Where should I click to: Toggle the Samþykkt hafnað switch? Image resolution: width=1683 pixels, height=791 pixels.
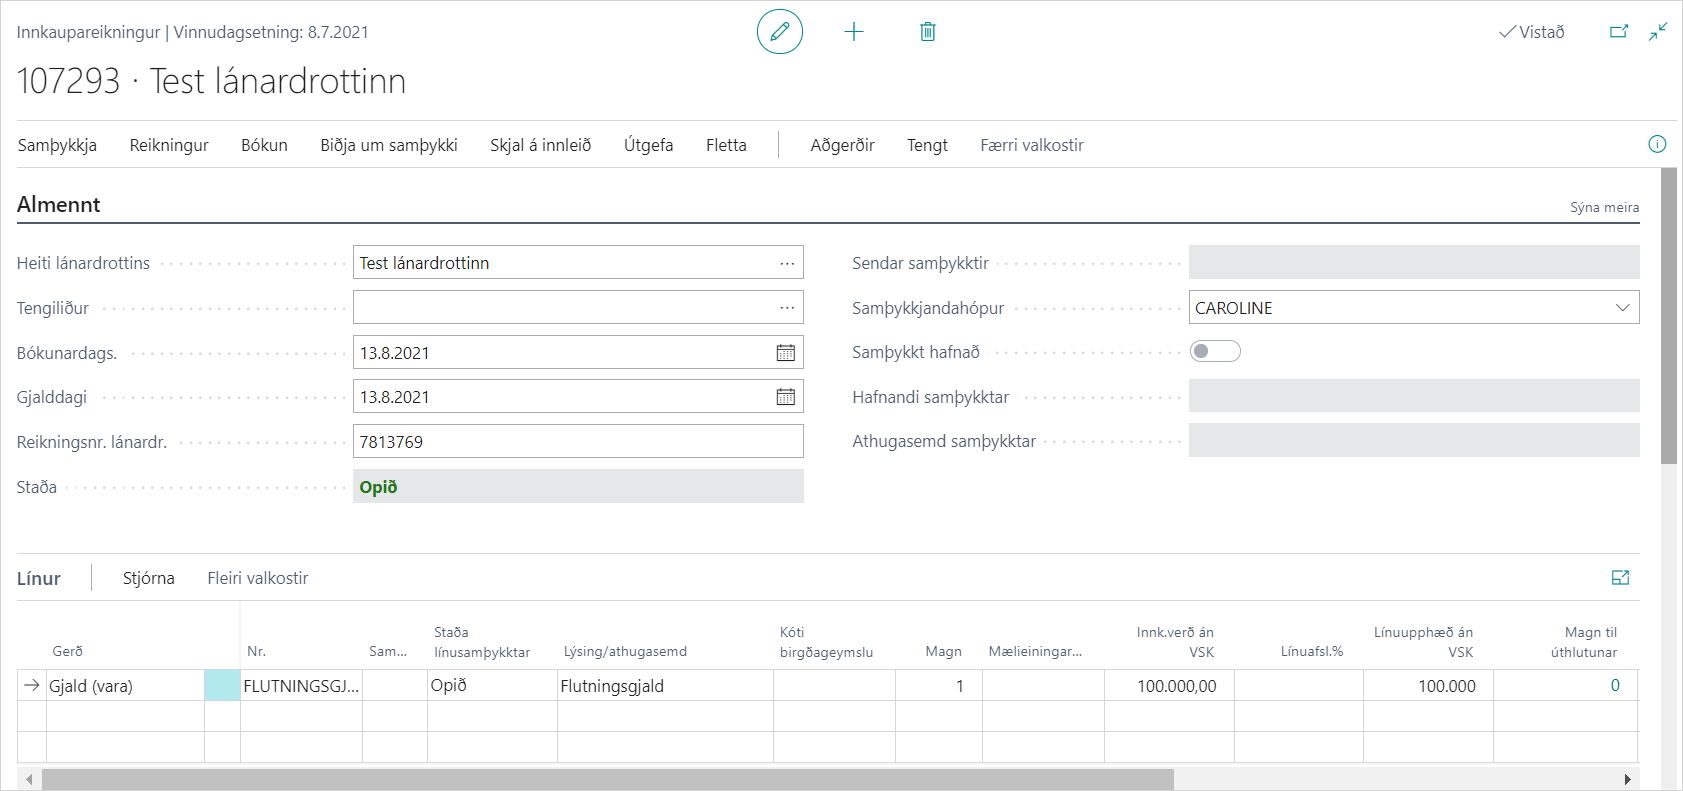pos(1215,351)
